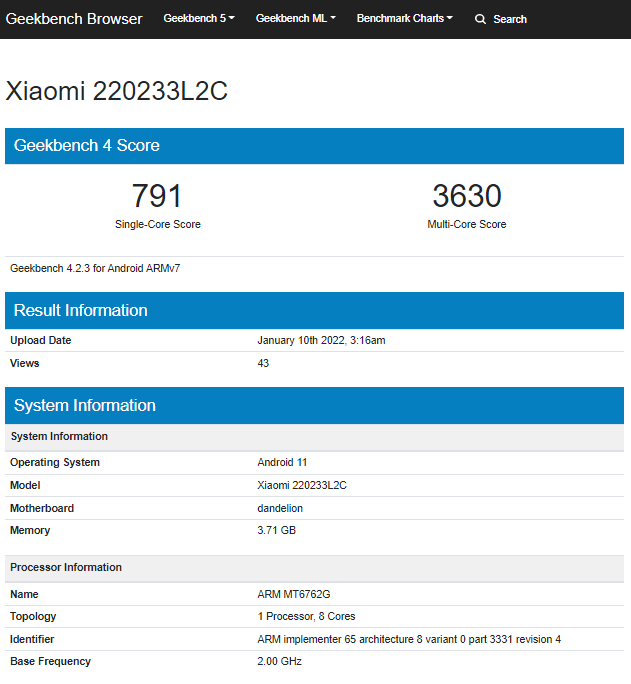Click the Identifier label
The image size is (631, 684).
click(x=32, y=640)
